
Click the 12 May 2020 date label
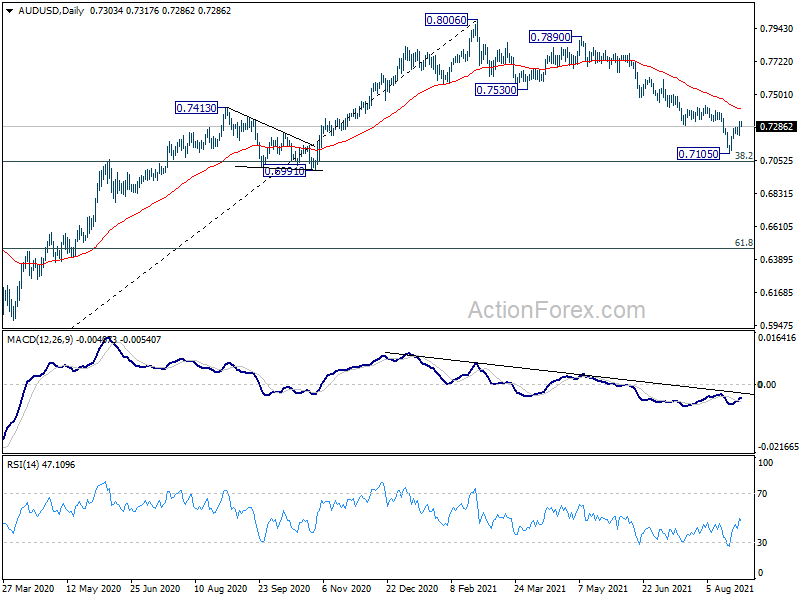coord(94,589)
